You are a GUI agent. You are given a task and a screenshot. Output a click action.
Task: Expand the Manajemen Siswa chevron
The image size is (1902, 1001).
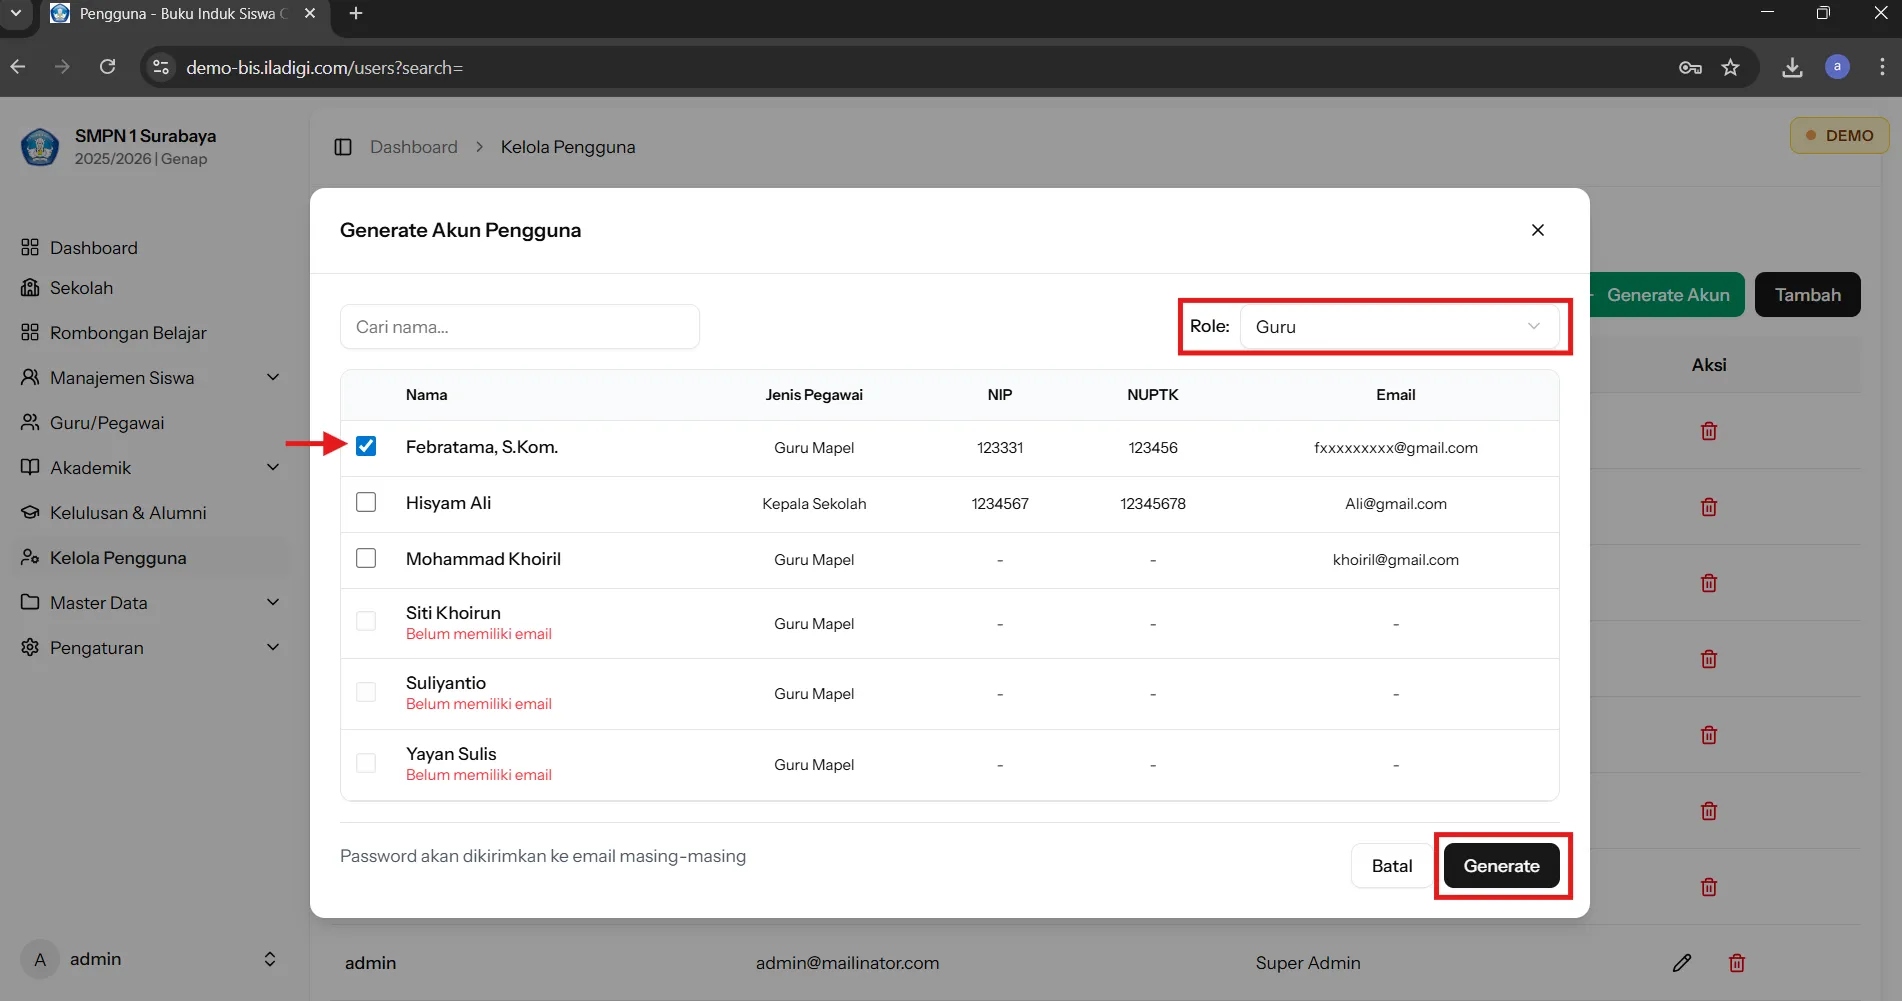point(273,377)
